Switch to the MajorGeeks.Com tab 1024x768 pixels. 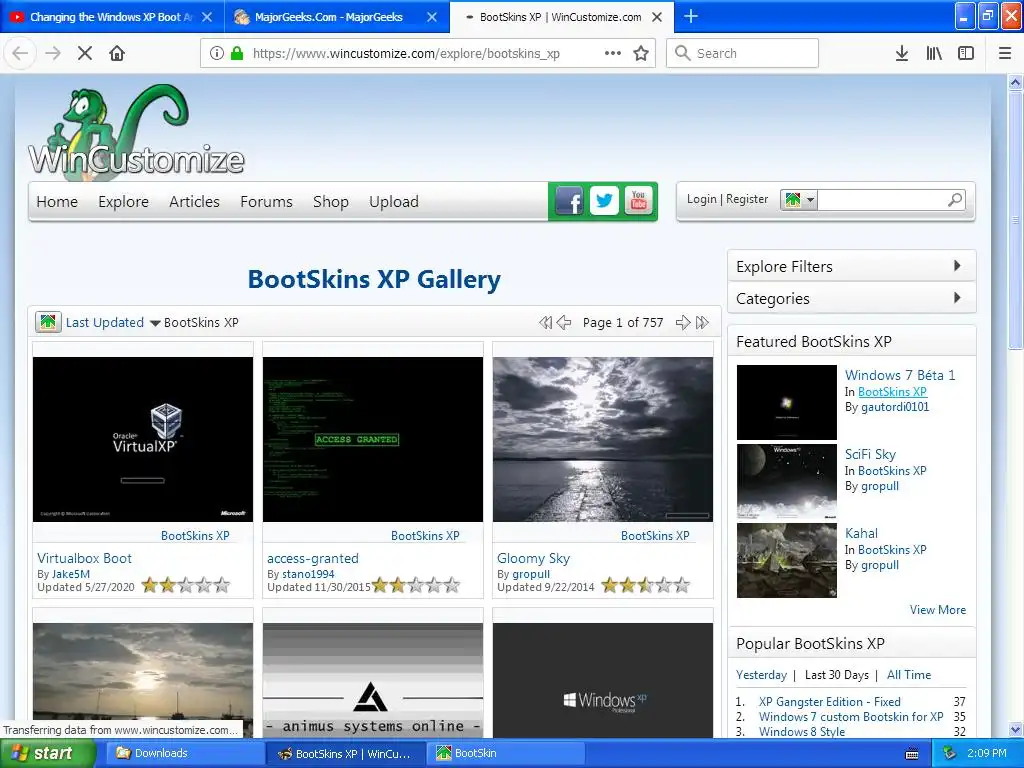point(337,17)
